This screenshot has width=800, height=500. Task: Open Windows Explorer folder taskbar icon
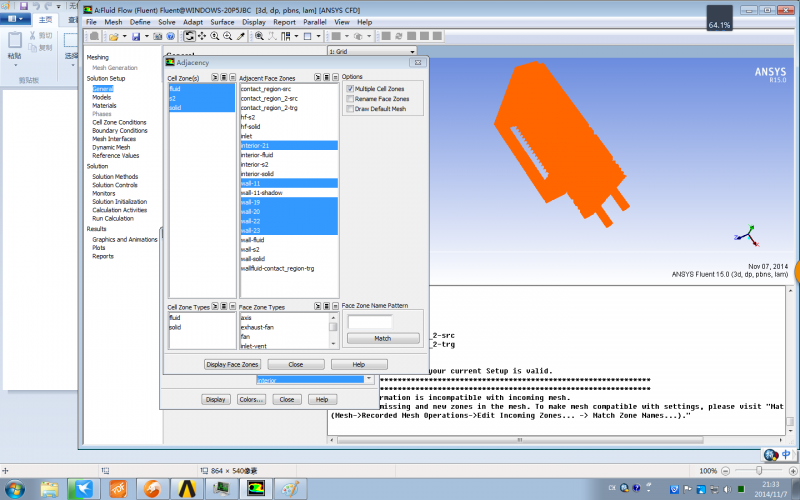point(49,488)
